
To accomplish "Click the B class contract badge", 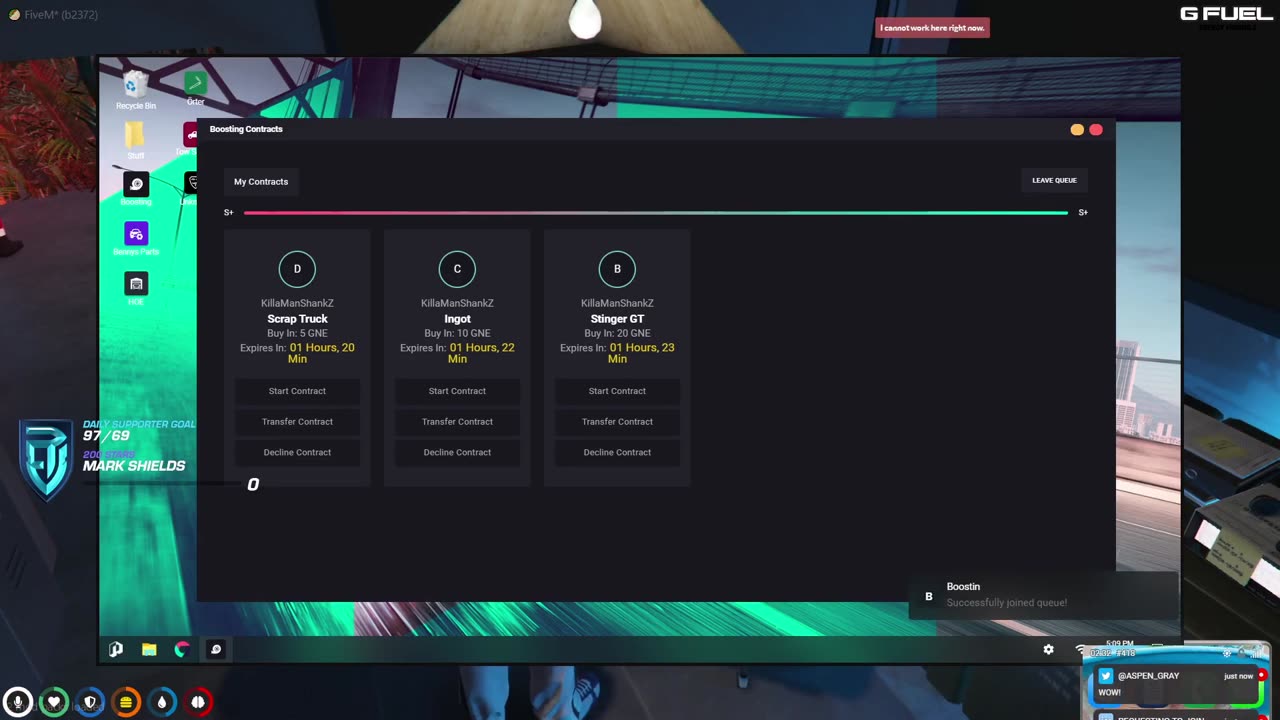I will point(617,269).
